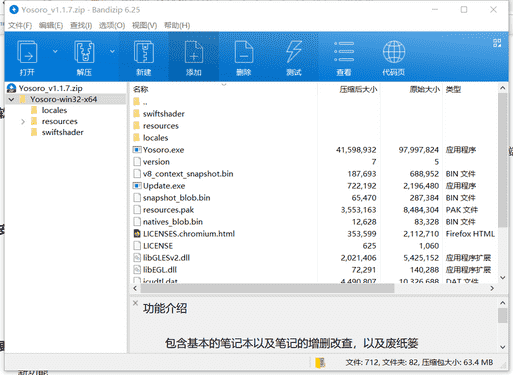Select the resources folder in the tree
513x375 pixels.
(x=59, y=121)
